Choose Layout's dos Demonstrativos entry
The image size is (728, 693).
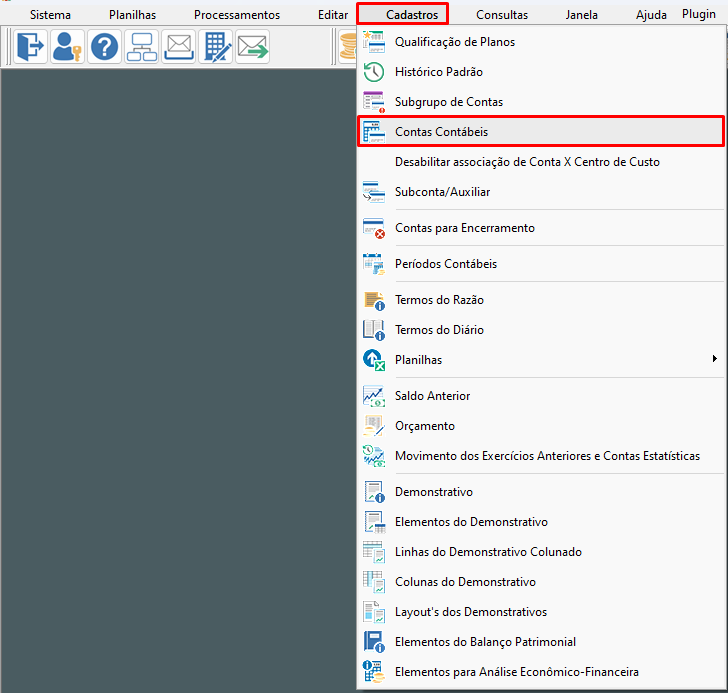[541, 612]
